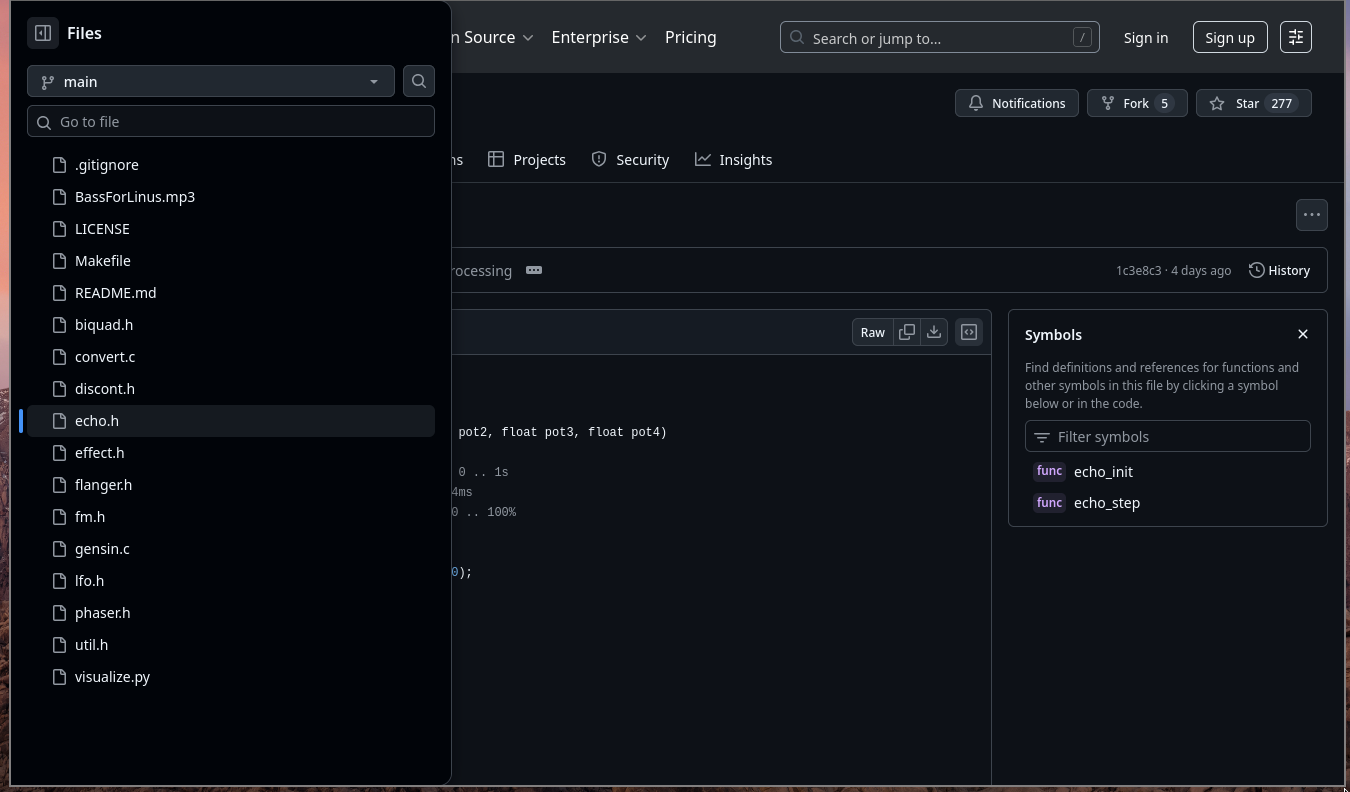Toggle the symbols panel icon
The width and height of the screenshot is (1350, 792).
tap(969, 332)
